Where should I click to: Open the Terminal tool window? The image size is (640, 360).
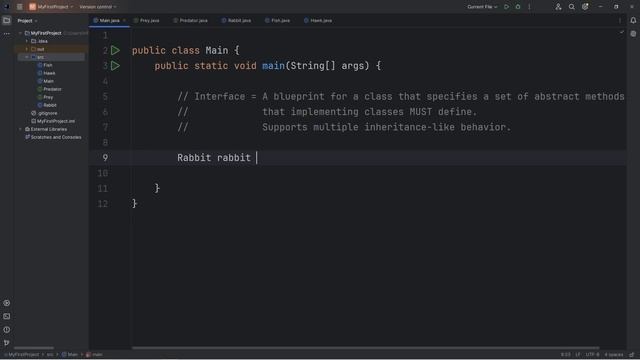tap(7, 316)
